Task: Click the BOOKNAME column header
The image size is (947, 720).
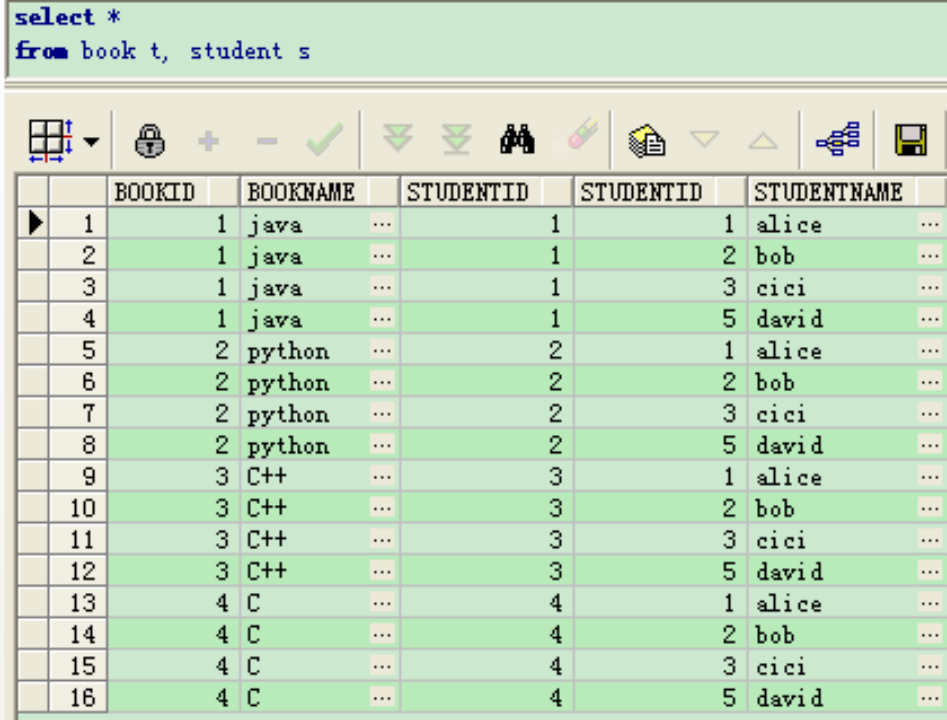Action: [319, 192]
